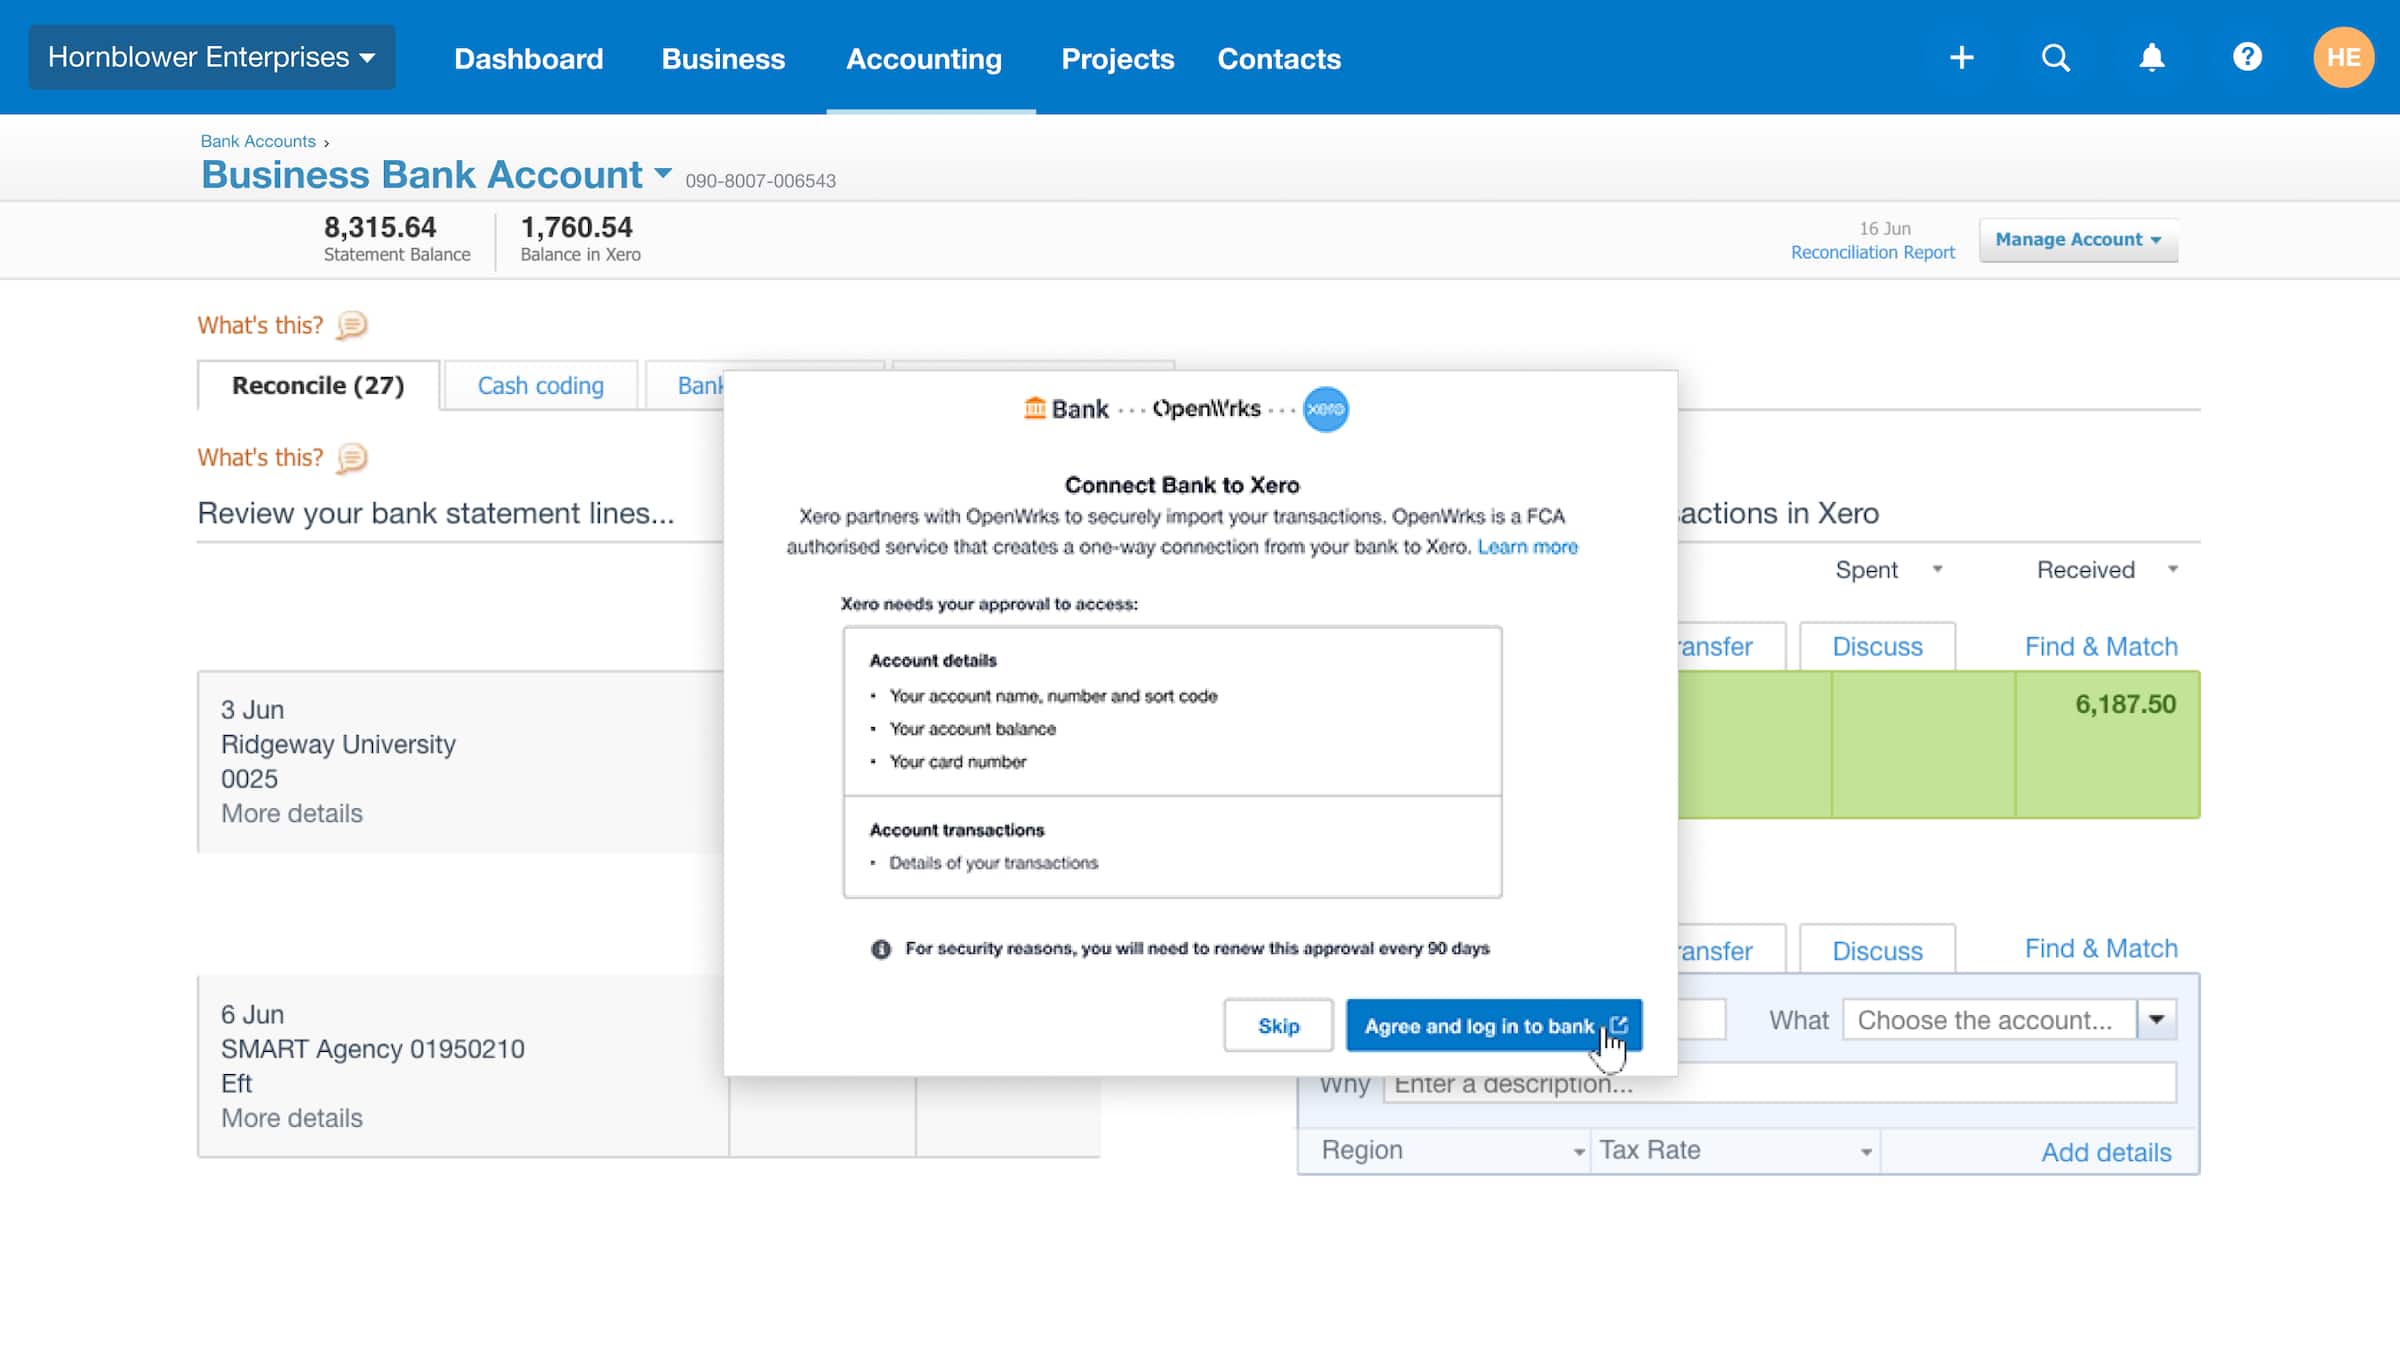This screenshot has width=2400, height=1350.
Task: Open the Choose the account dropdown
Action: (2157, 1019)
